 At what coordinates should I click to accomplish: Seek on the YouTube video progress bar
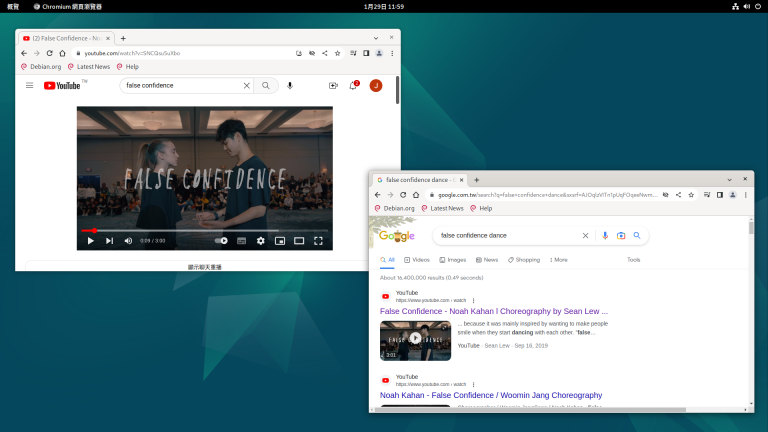point(205,230)
